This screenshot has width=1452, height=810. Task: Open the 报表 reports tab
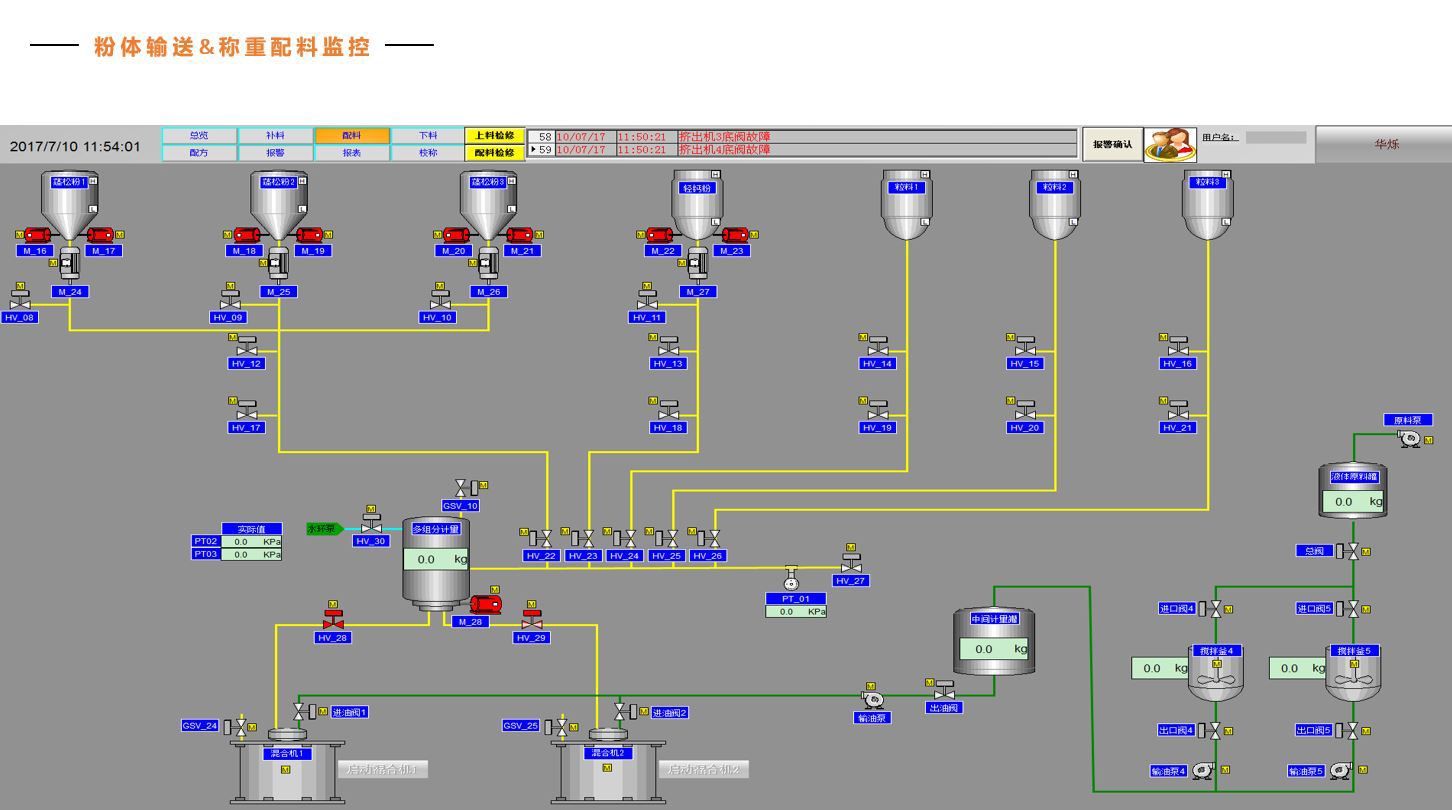[351, 153]
